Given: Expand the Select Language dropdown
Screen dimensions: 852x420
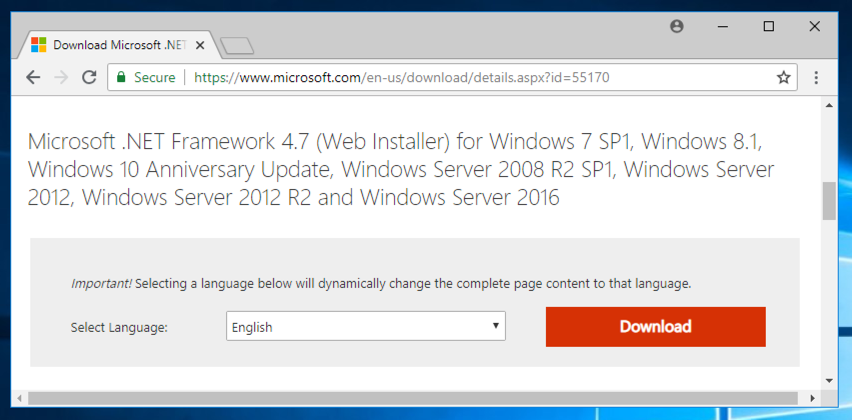Looking at the screenshot, I should [x=366, y=327].
